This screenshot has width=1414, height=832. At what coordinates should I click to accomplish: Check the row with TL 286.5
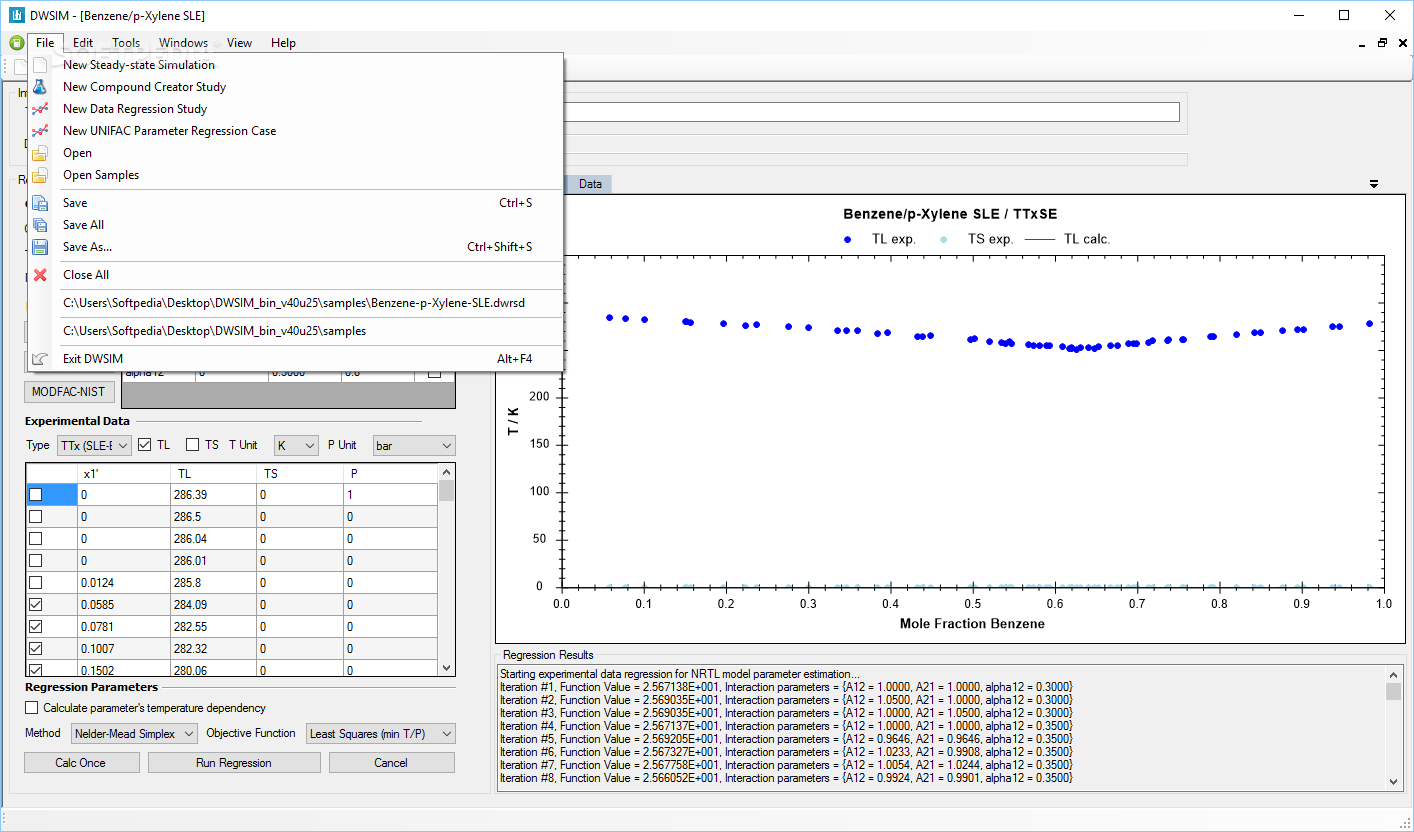tap(35, 517)
